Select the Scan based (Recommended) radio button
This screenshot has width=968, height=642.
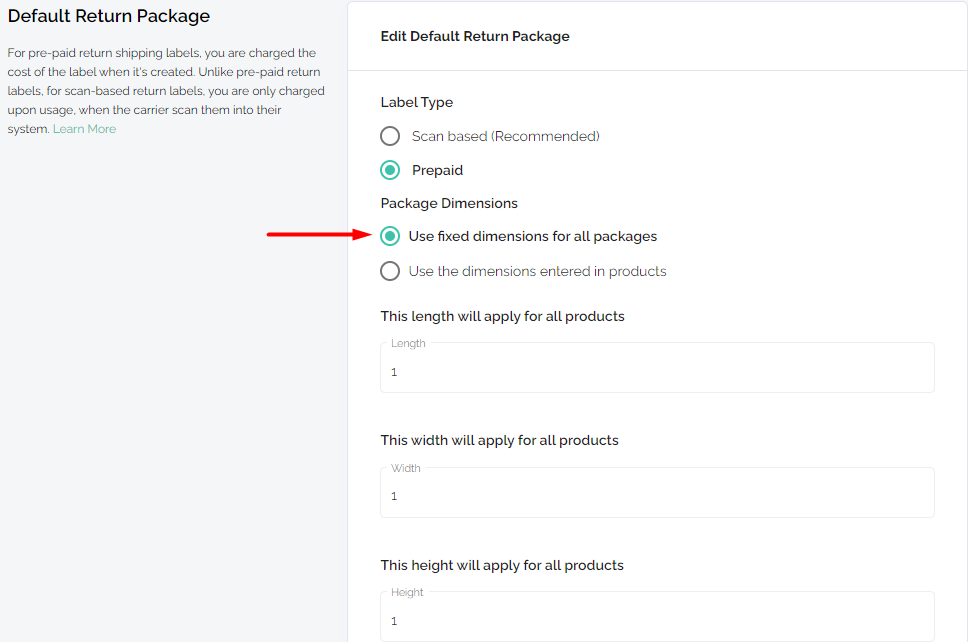390,136
